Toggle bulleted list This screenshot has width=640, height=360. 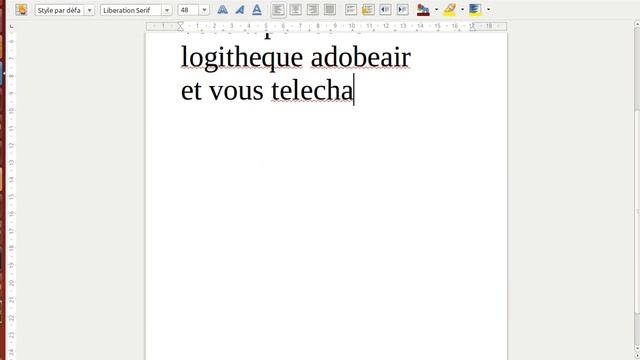pyautogui.click(x=368, y=10)
